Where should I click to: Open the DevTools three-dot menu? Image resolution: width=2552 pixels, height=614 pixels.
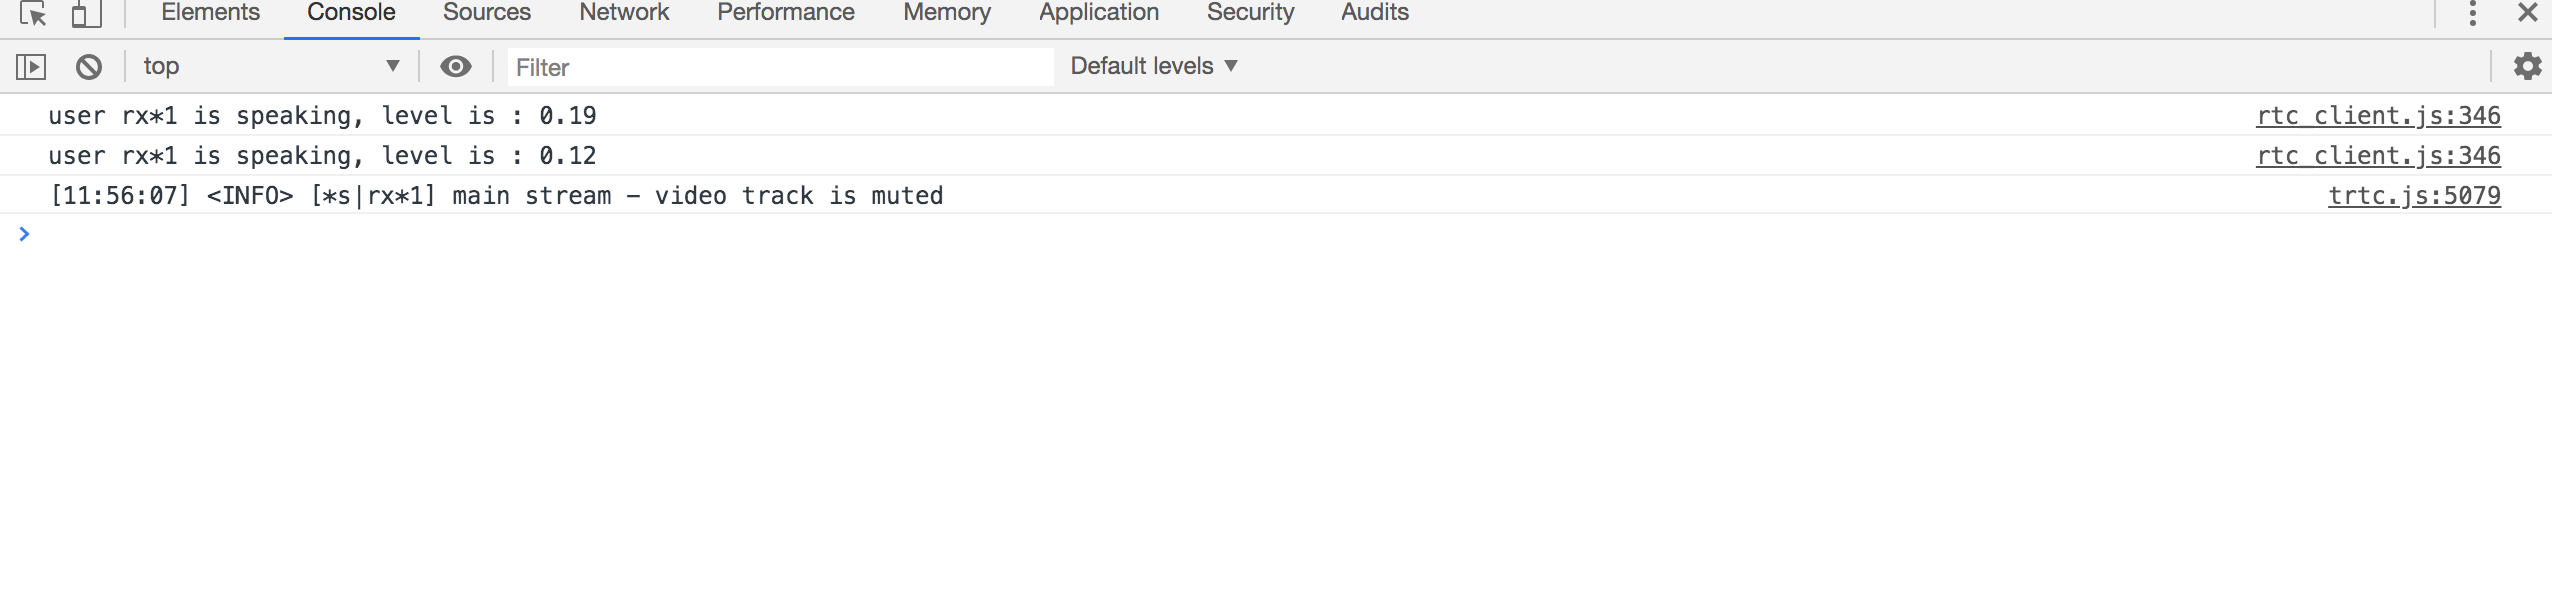[x=2473, y=13]
